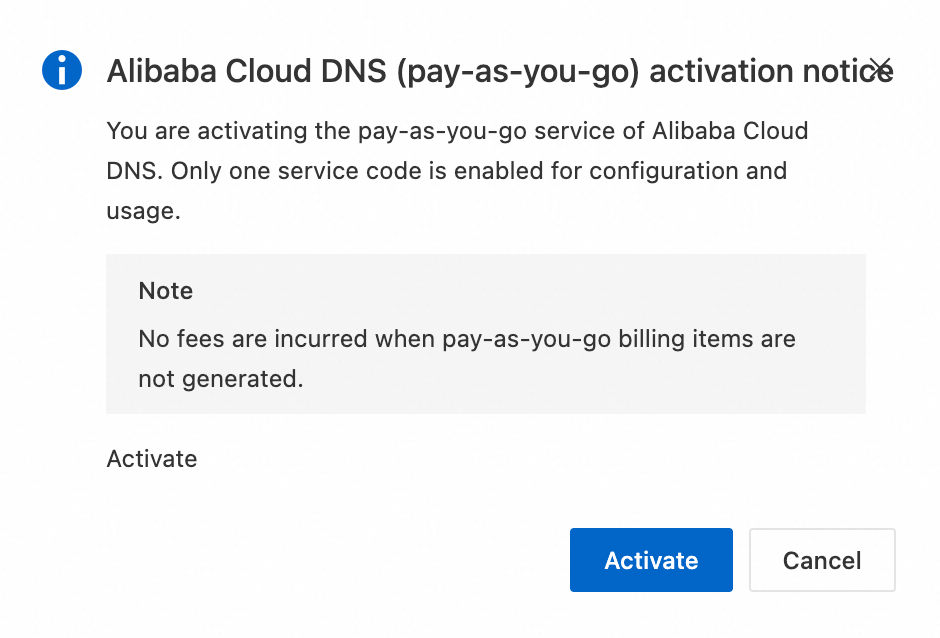The image size is (940, 638).
Task: Click "configuration and" in the description text
Action: coord(687,171)
